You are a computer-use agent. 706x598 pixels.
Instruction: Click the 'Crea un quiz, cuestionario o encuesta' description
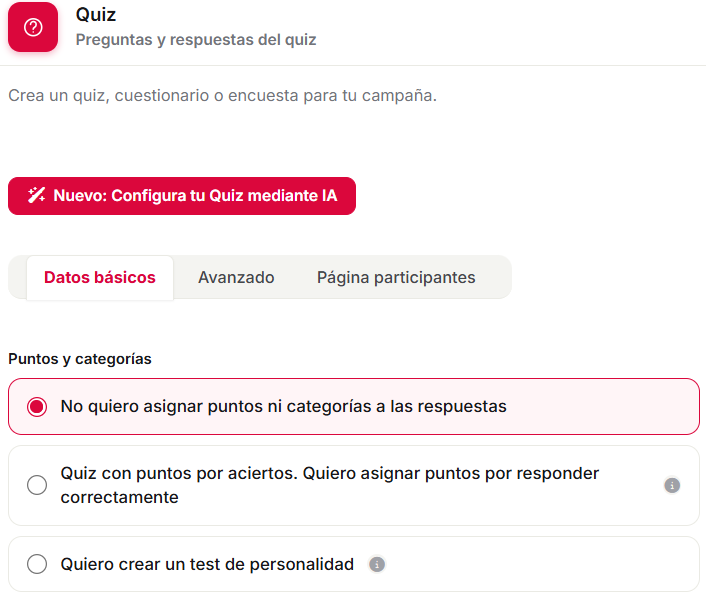tap(222, 95)
